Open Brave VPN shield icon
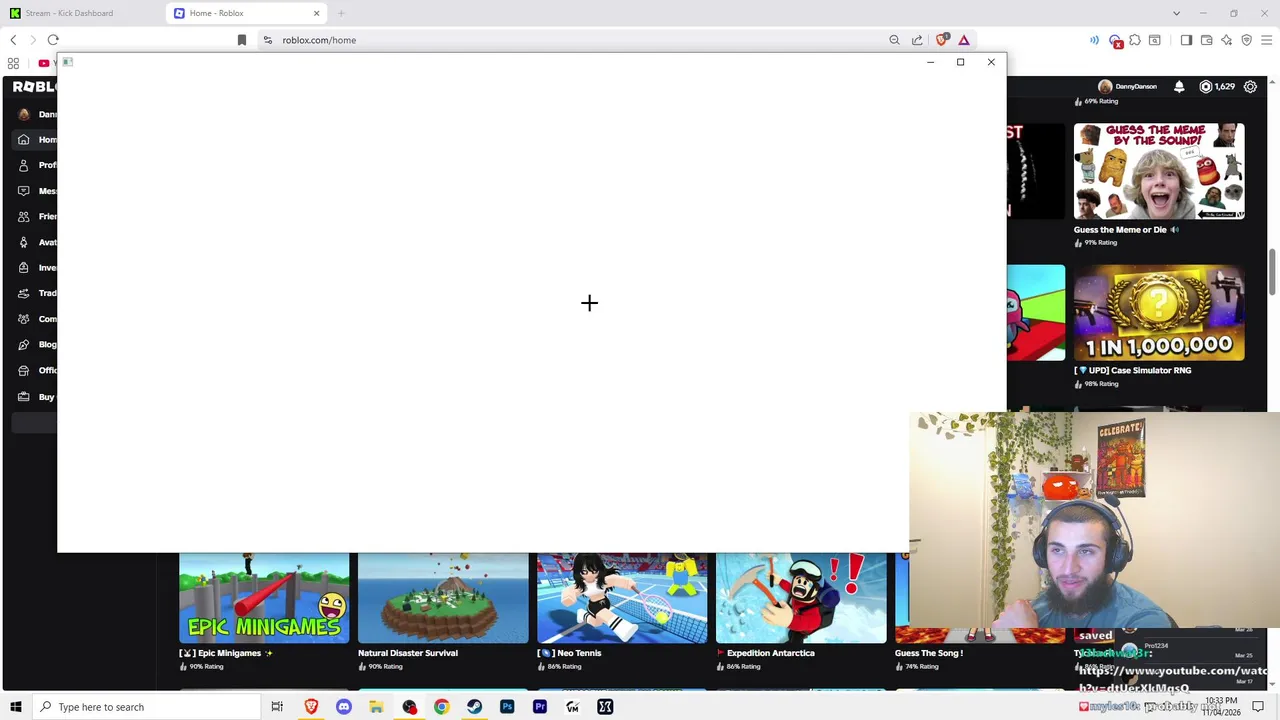The height and width of the screenshot is (720, 1280). (x=1246, y=40)
